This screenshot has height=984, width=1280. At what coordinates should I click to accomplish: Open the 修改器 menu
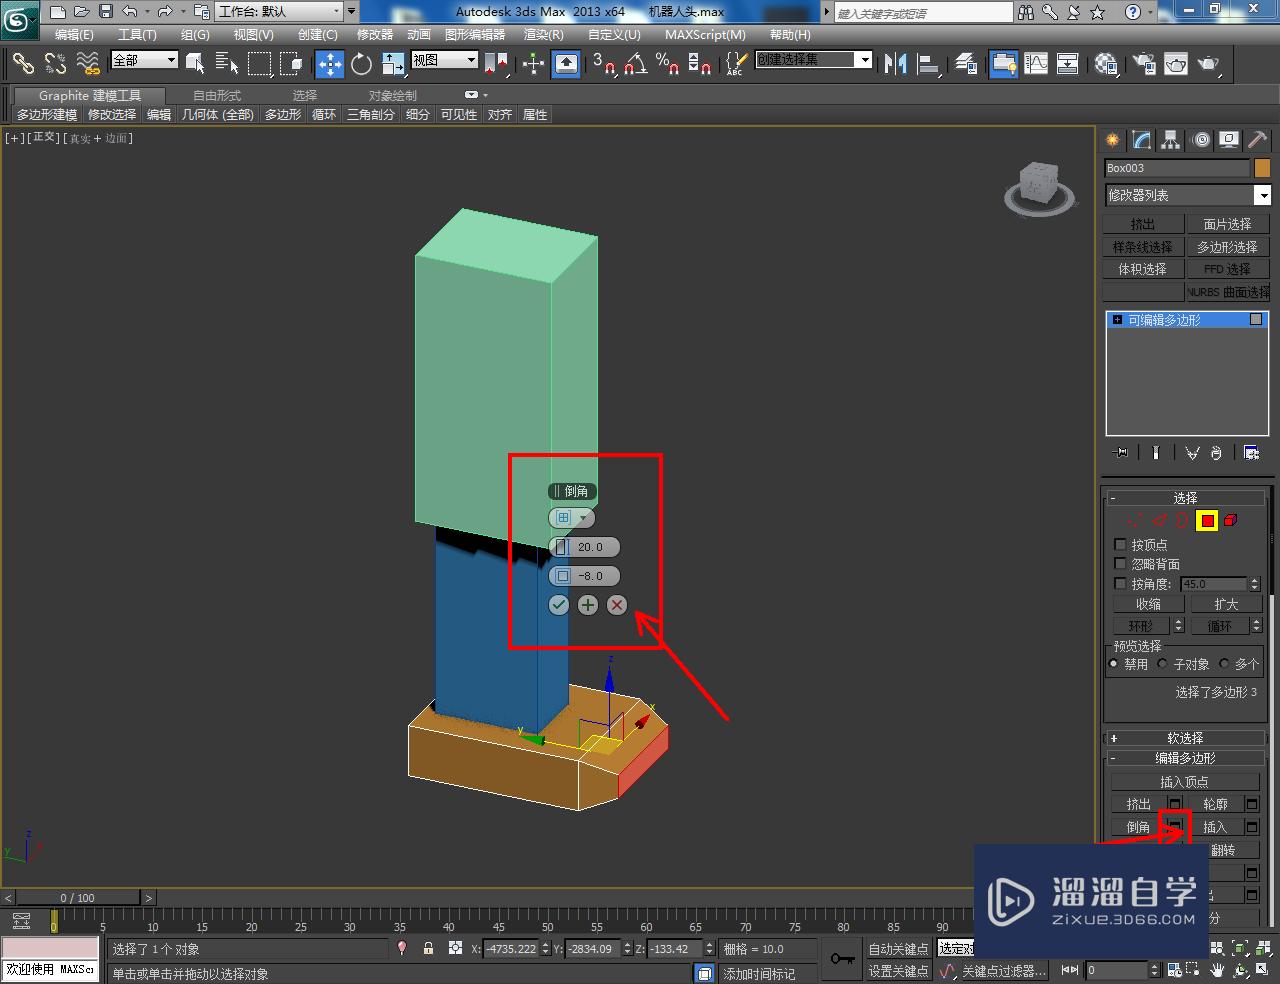point(375,35)
